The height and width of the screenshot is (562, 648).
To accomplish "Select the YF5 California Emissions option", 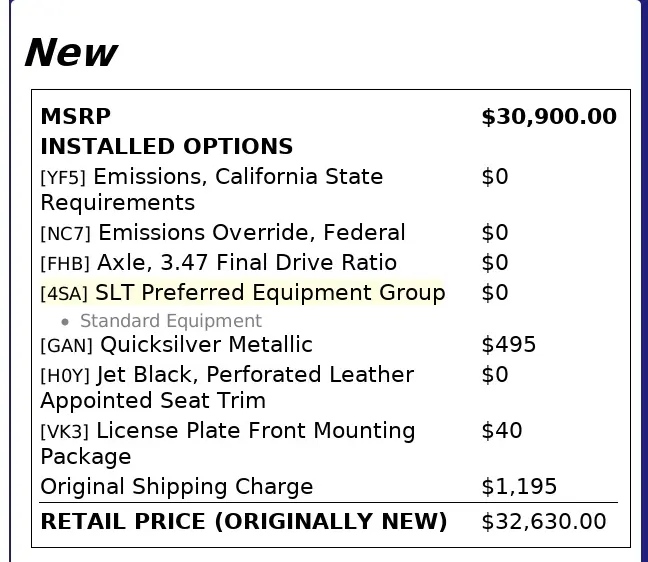I will 212,190.
